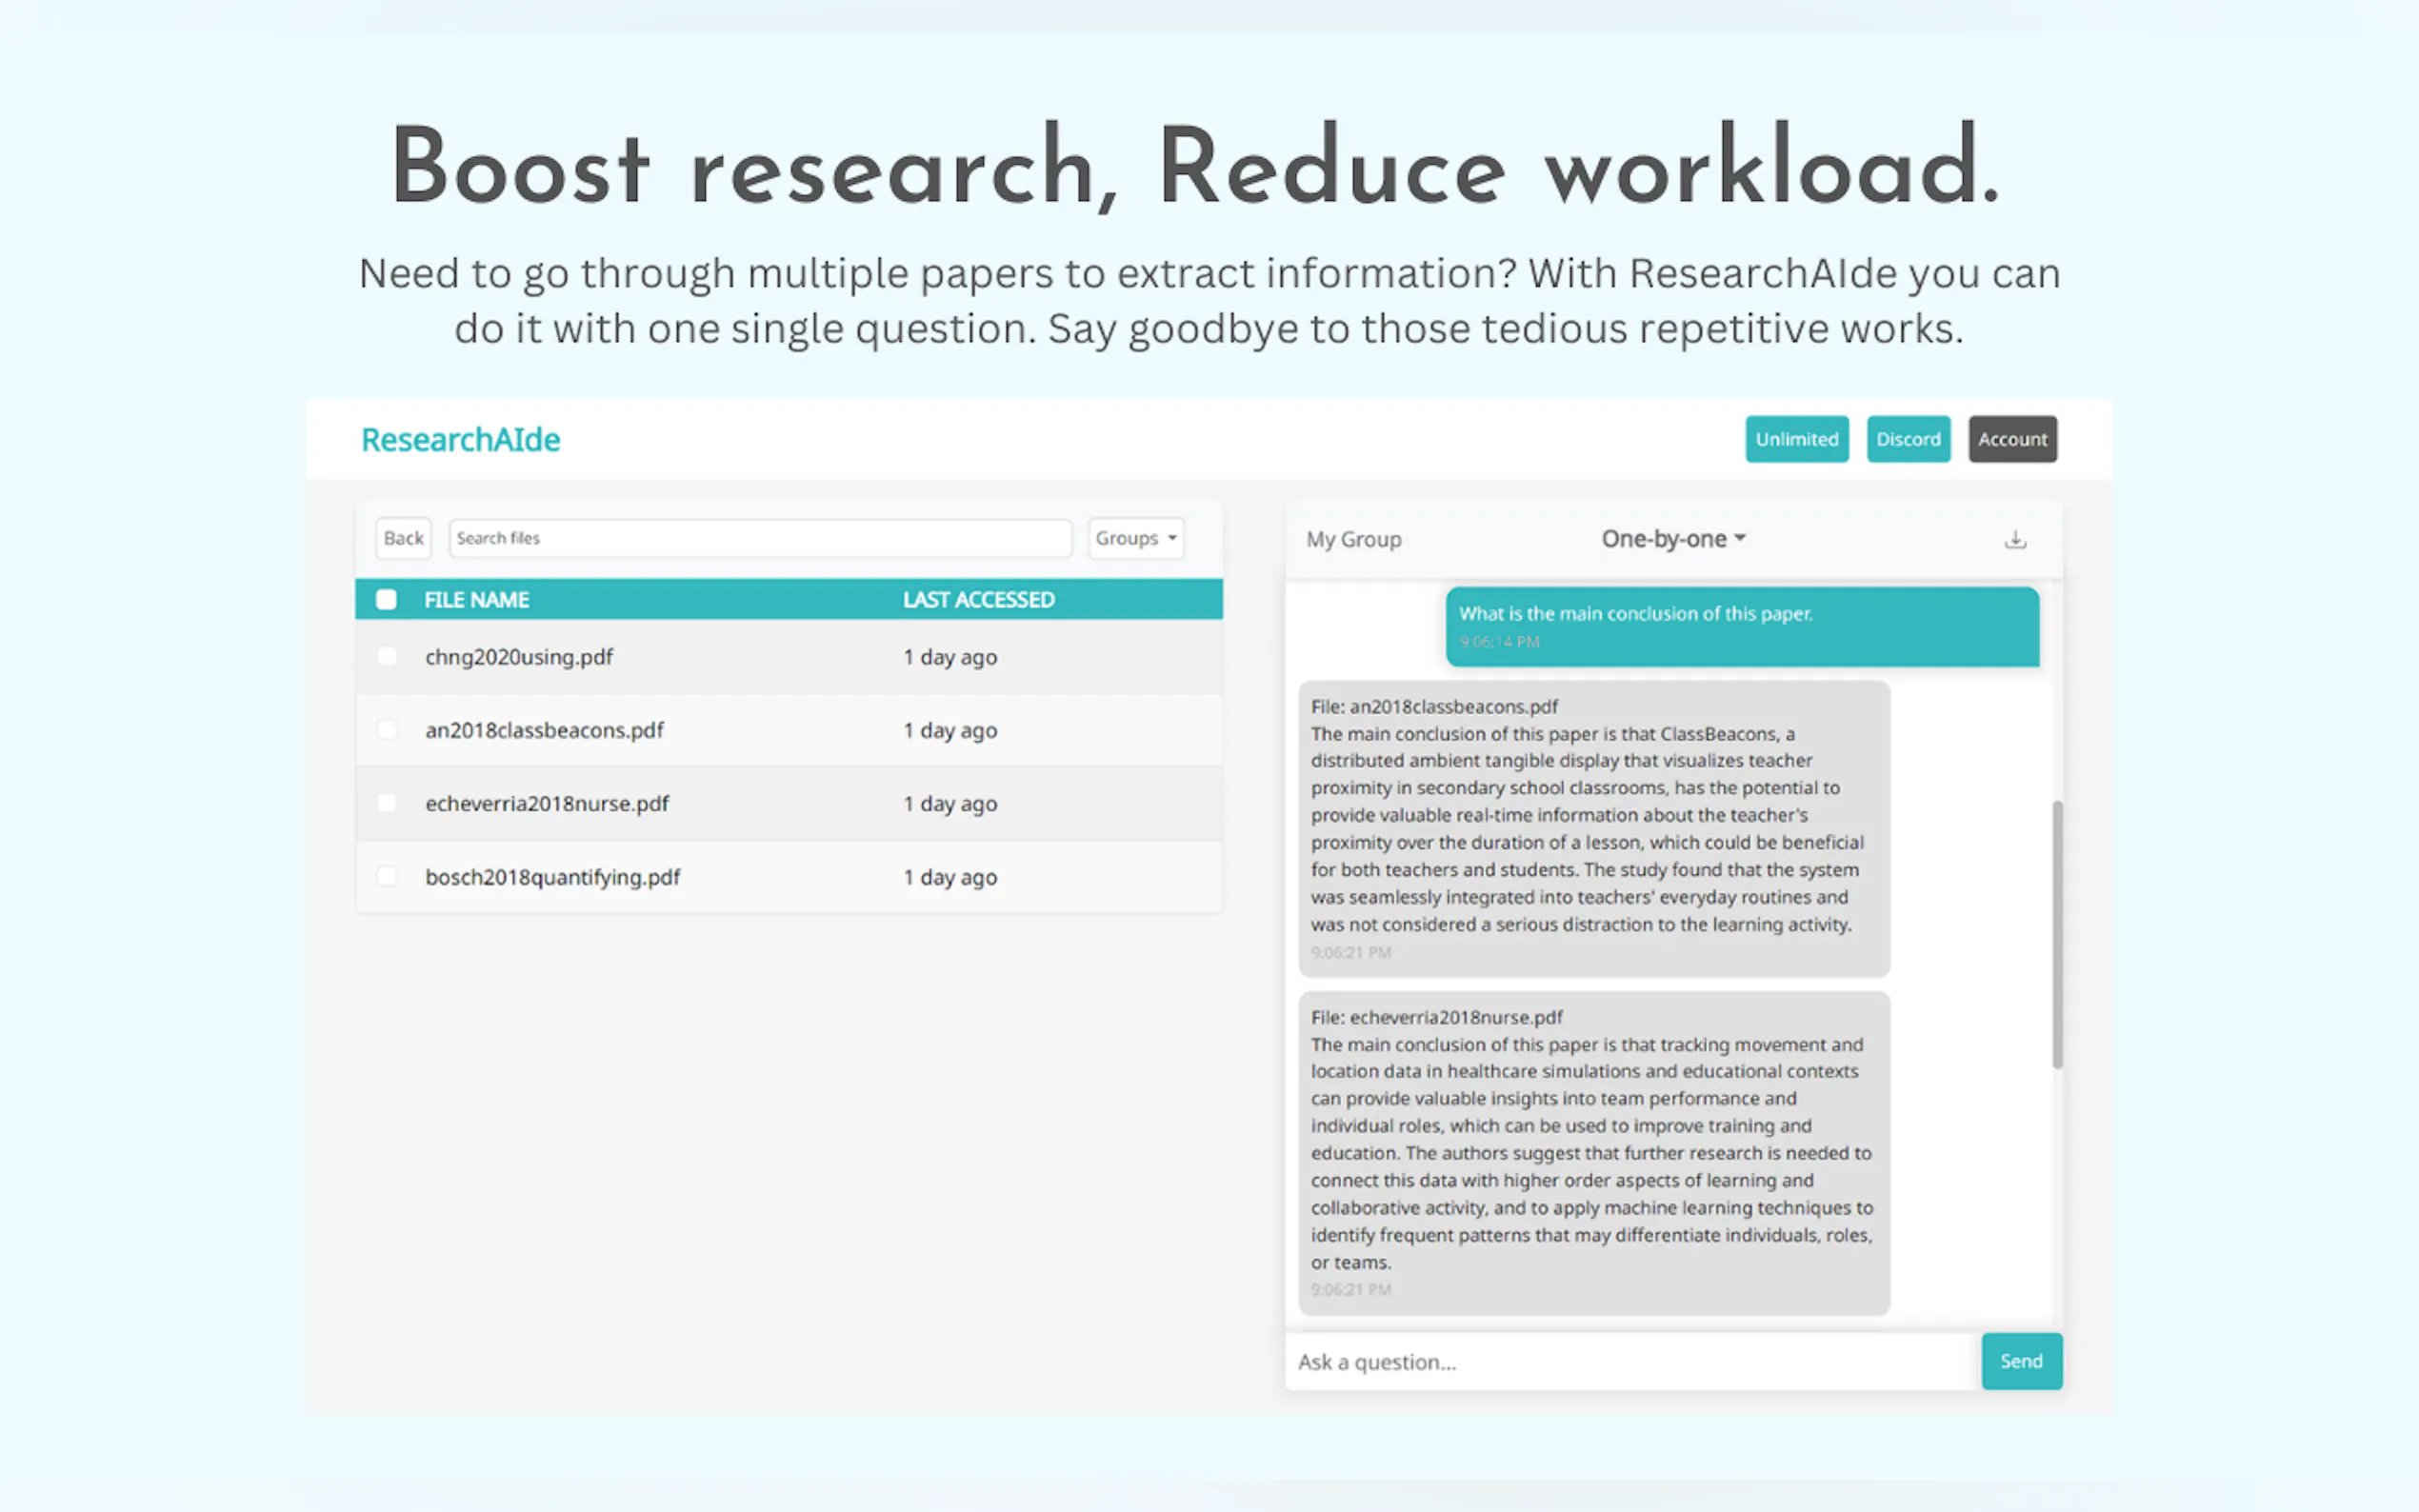Click the FILE NAME column header
This screenshot has width=2419, height=1512.
[476, 599]
